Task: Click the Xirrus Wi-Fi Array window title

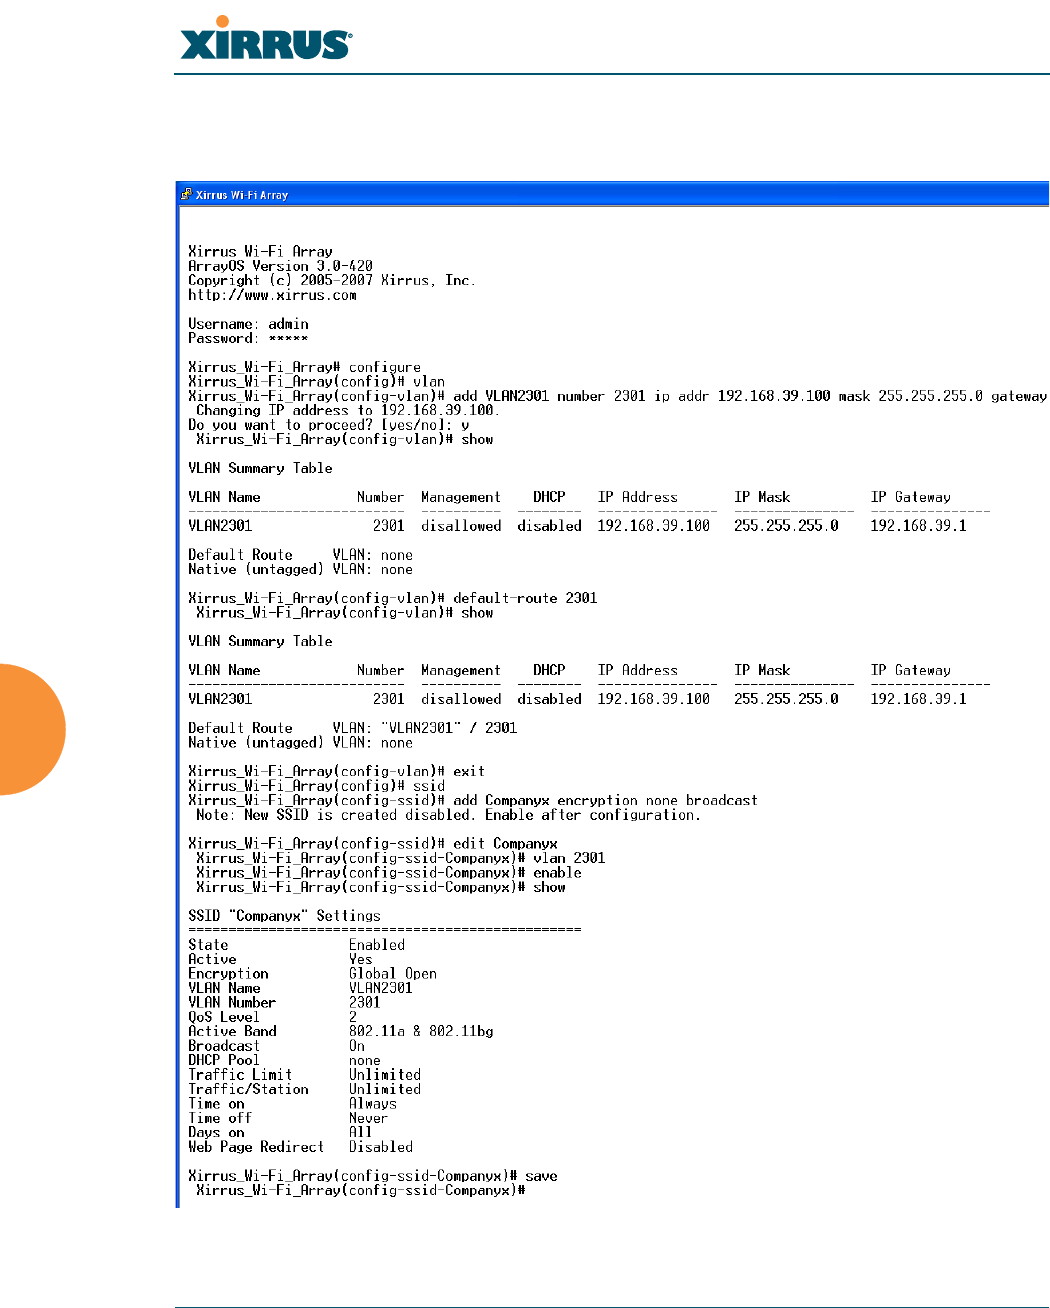Action: pyautogui.click(x=242, y=195)
